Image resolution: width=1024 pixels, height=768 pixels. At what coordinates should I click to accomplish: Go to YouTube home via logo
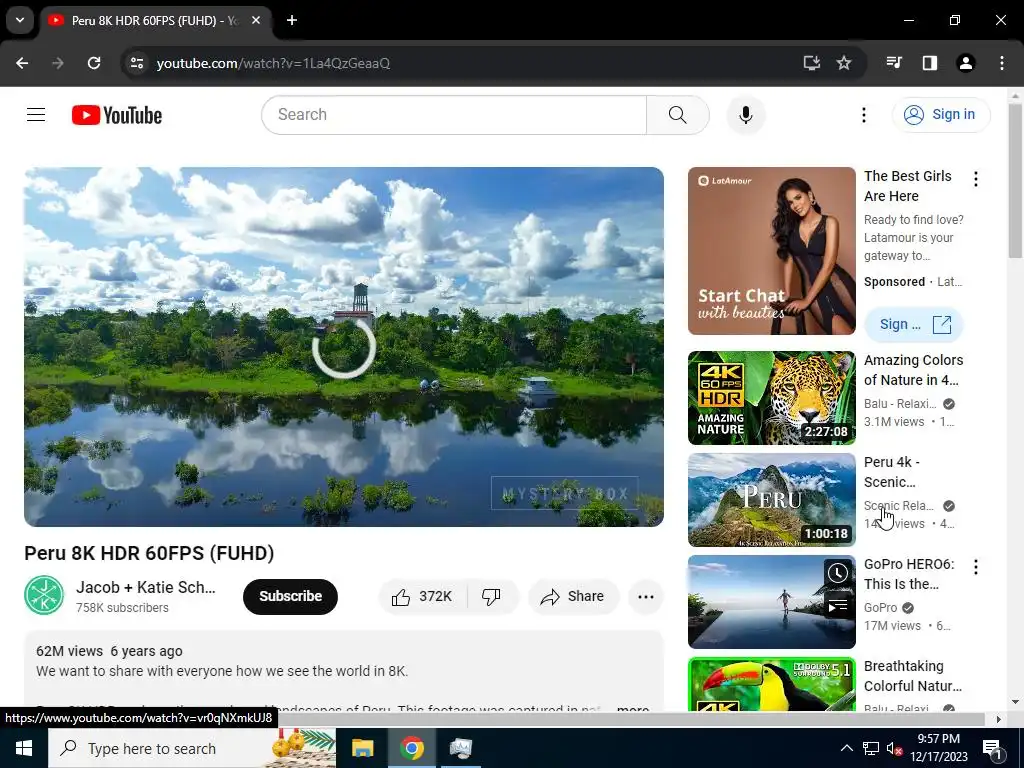coord(117,115)
